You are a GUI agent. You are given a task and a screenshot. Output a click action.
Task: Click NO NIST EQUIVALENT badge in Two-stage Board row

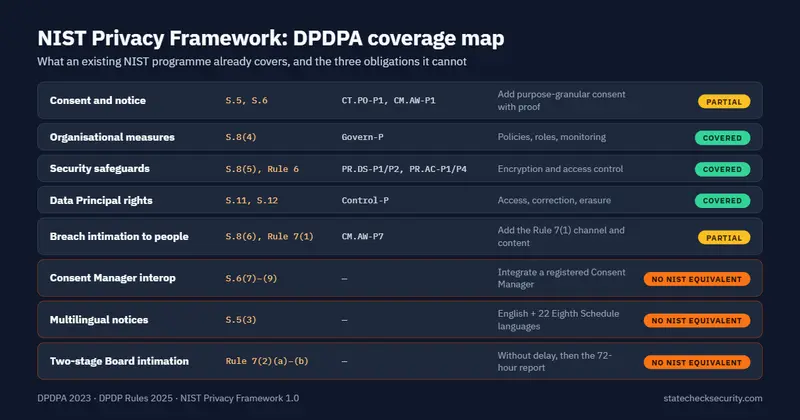[697, 362]
